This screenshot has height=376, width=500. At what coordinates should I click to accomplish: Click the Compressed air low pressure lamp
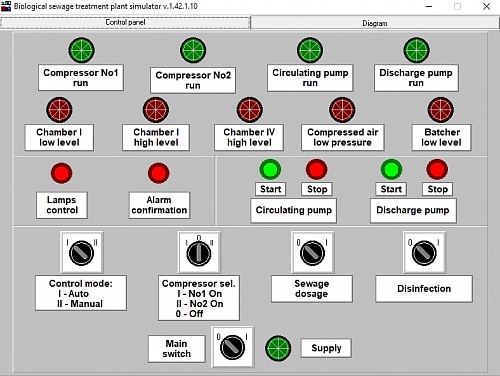click(342, 110)
